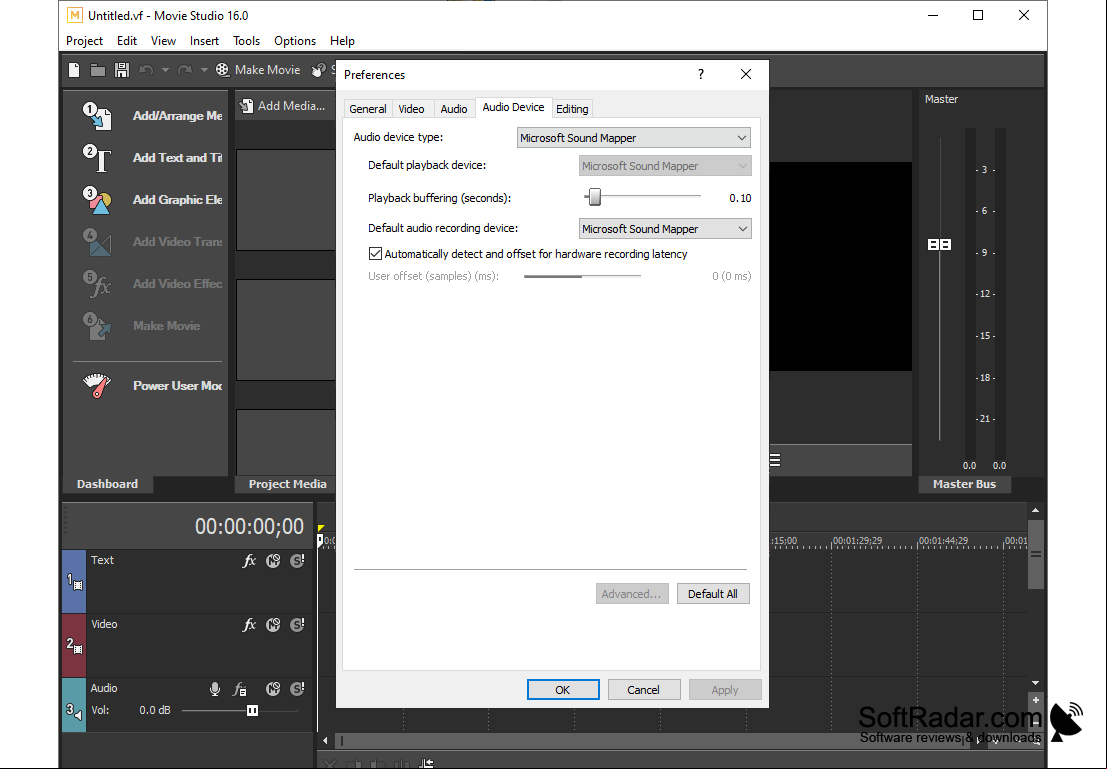The width and height of the screenshot is (1107, 769).
Task: Click the User offset slider
Action: click(x=582, y=276)
